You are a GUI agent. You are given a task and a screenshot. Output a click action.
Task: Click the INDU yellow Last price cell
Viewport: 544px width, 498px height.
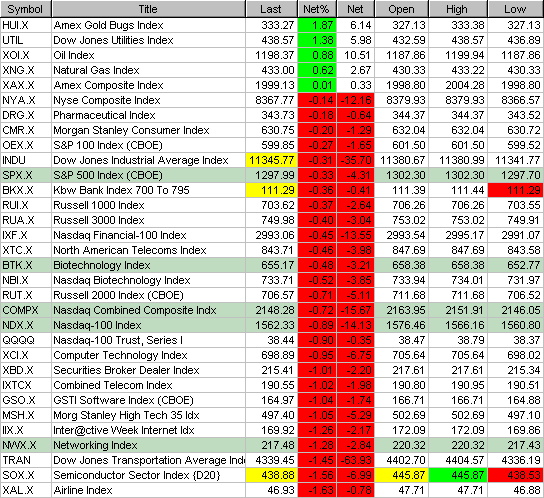coord(272,160)
